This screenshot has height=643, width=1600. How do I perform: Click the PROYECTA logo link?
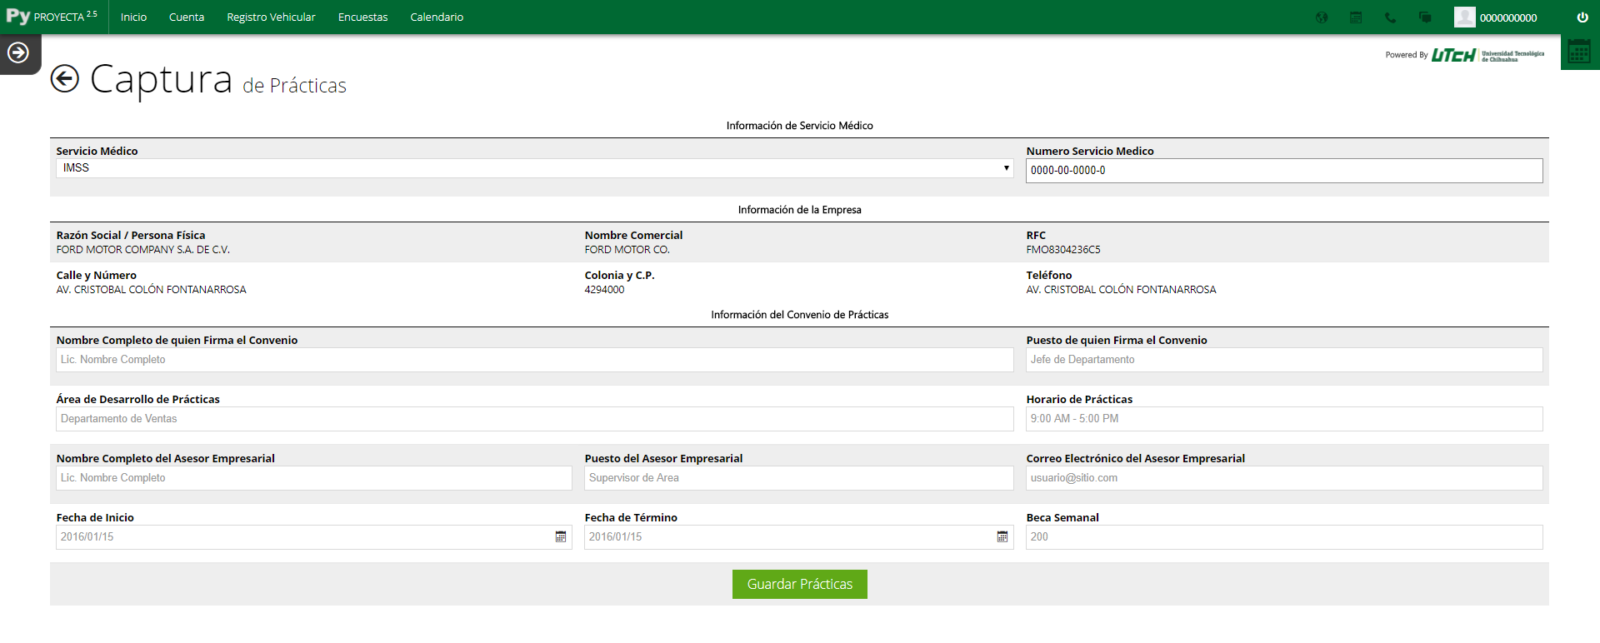(x=52, y=17)
